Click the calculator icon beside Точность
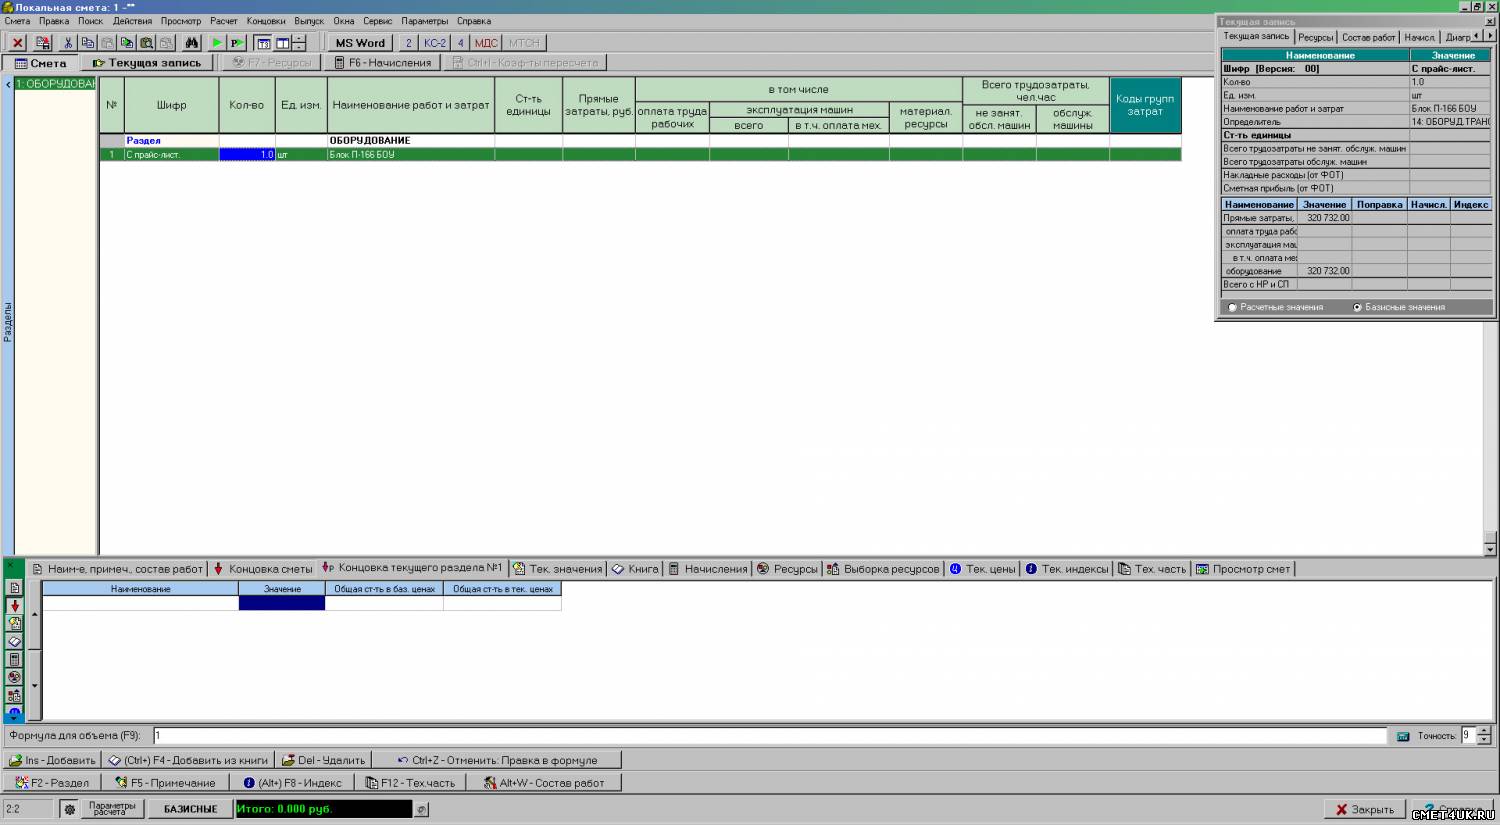This screenshot has width=1500, height=825. point(1403,736)
